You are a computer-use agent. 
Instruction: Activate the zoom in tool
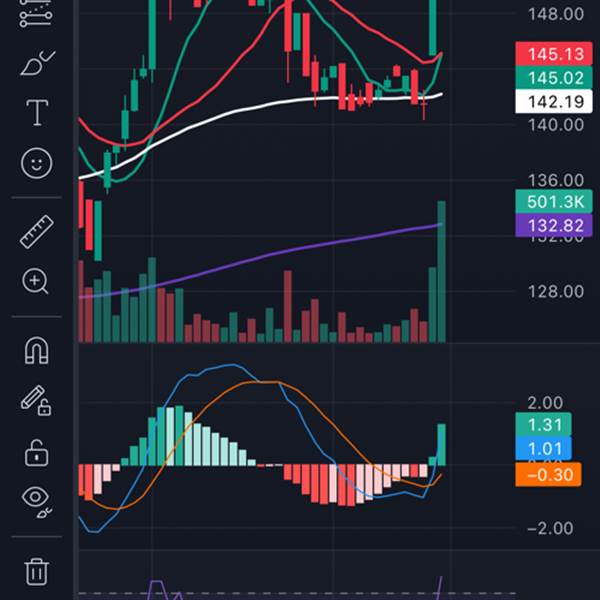pos(35,281)
